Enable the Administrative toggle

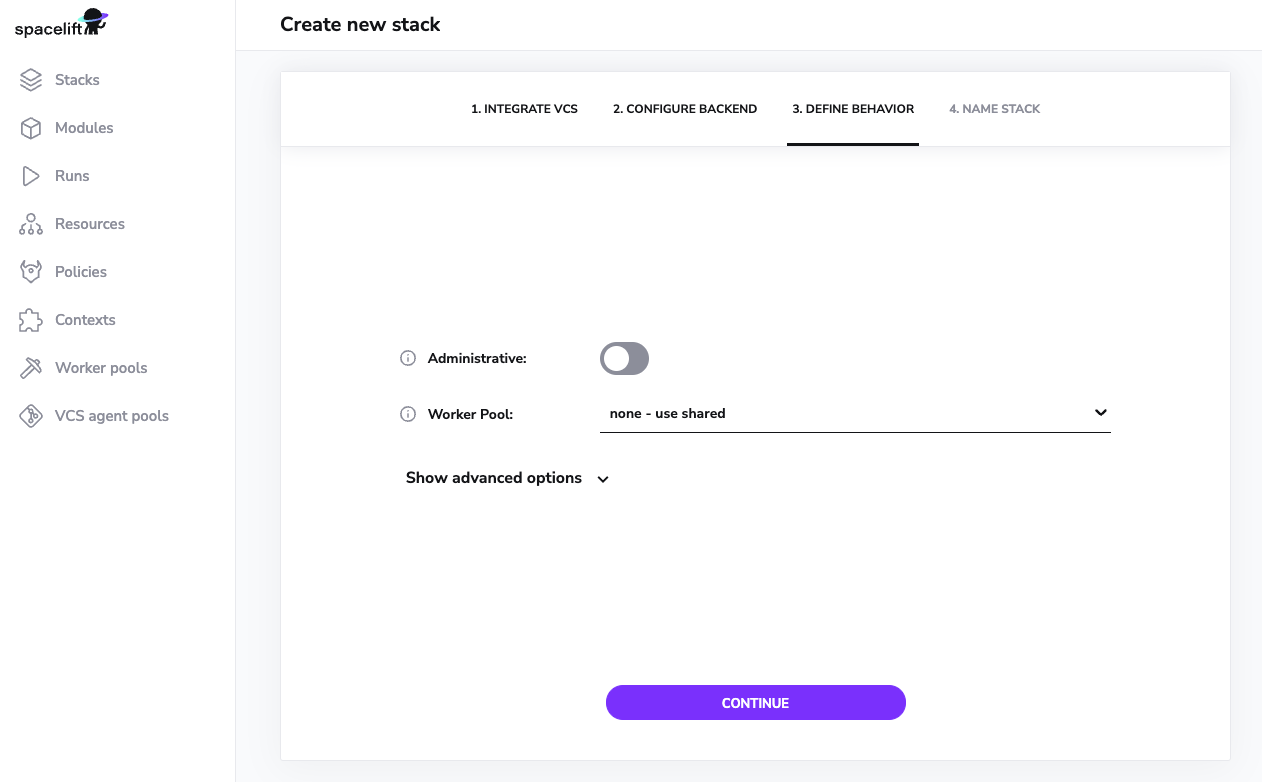[x=625, y=358]
